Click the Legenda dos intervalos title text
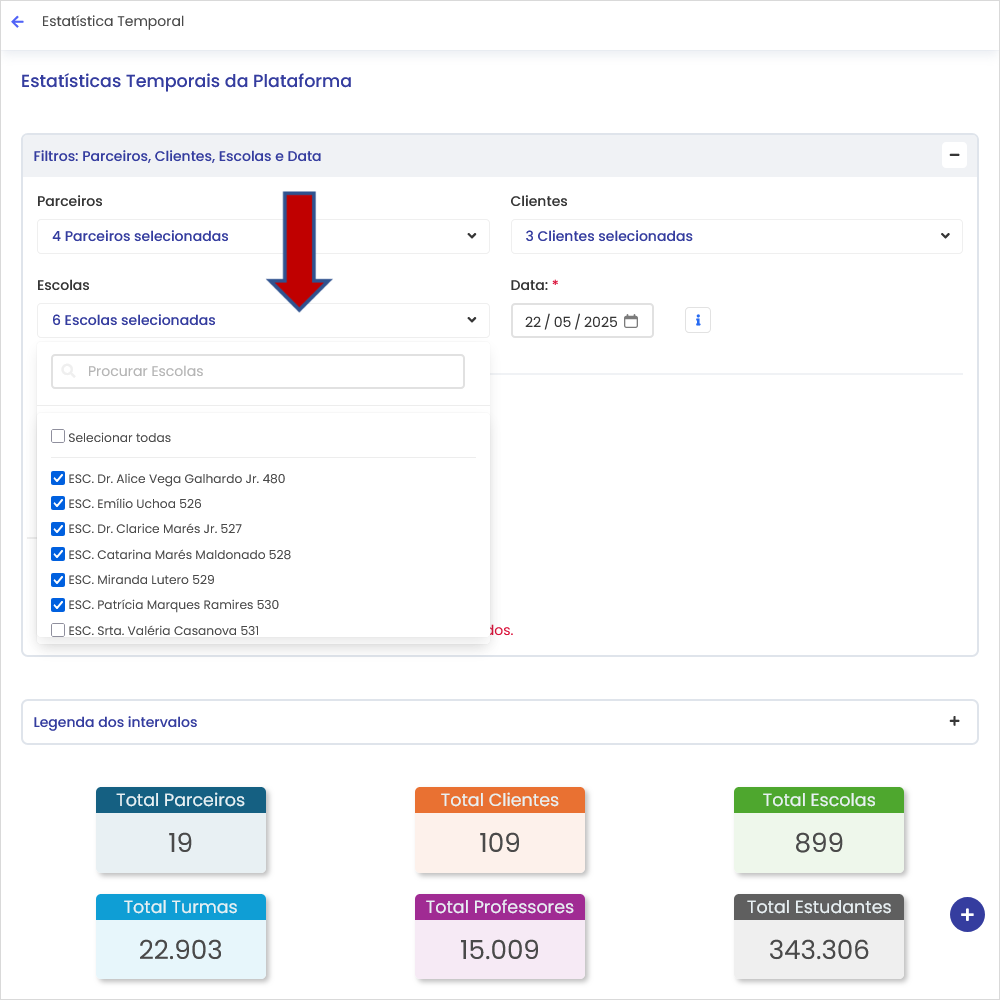The width and height of the screenshot is (1000, 1000). (115, 722)
